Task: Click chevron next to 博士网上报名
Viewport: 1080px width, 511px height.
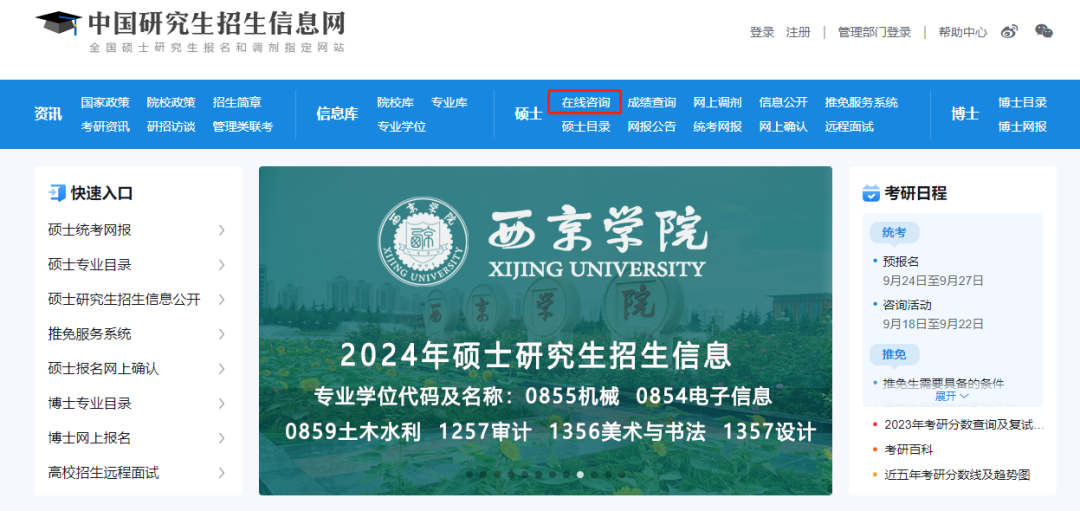Action: pos(222,438)
